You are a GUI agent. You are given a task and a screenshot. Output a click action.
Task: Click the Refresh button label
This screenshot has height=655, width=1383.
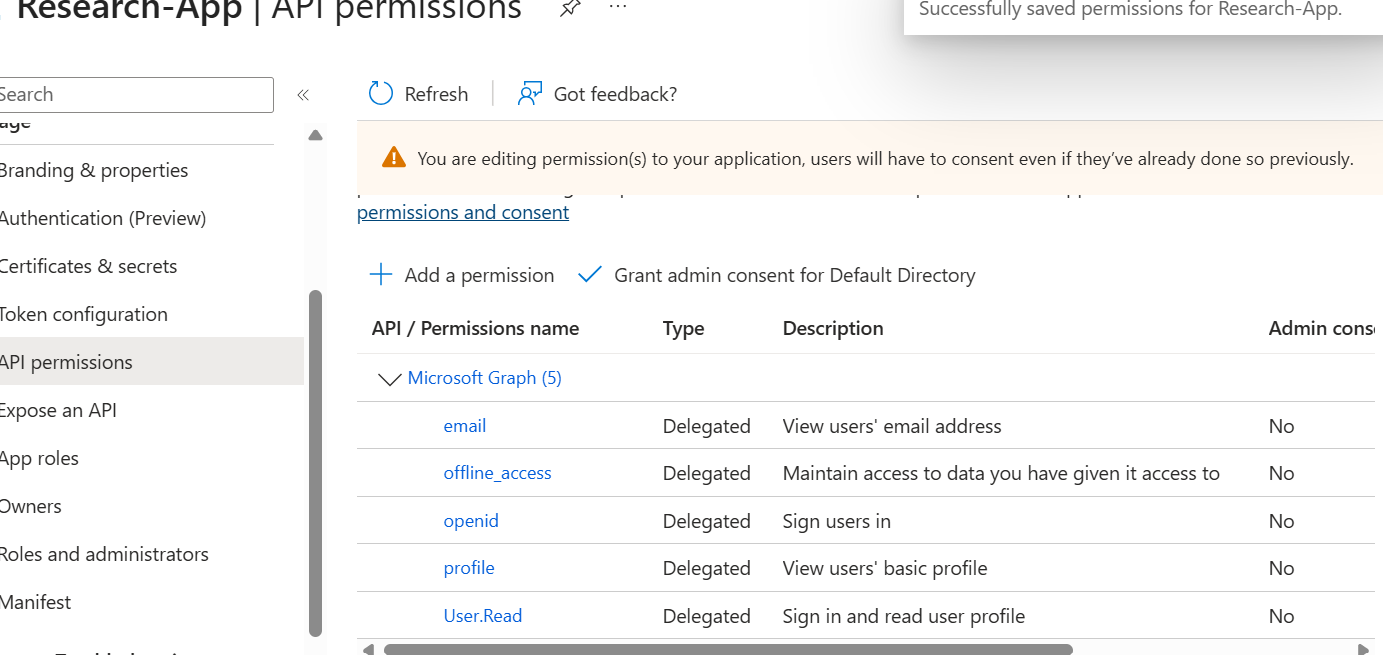pos(436,94)
